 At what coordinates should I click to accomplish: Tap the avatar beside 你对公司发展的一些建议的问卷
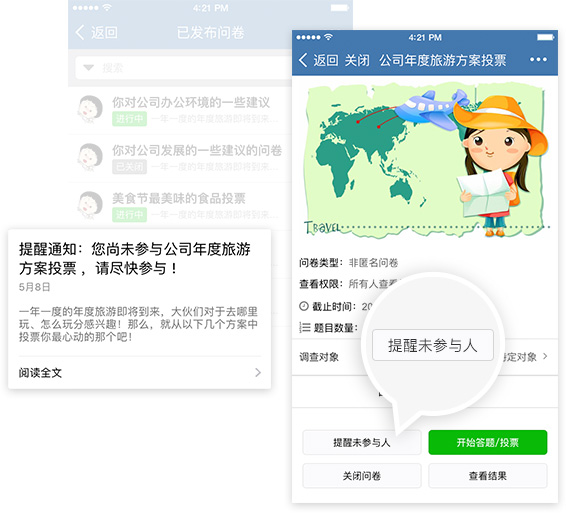[90, 157]
